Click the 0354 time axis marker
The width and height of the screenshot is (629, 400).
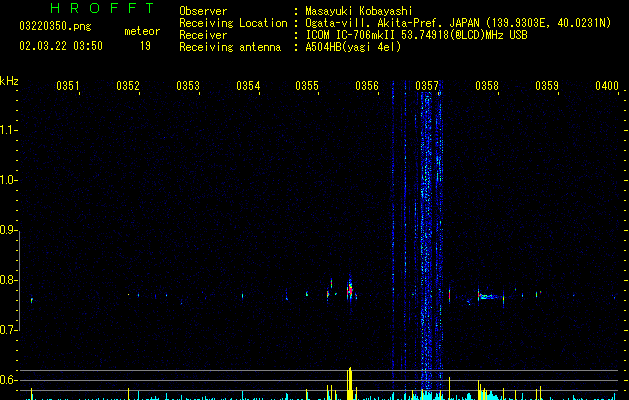248,85
